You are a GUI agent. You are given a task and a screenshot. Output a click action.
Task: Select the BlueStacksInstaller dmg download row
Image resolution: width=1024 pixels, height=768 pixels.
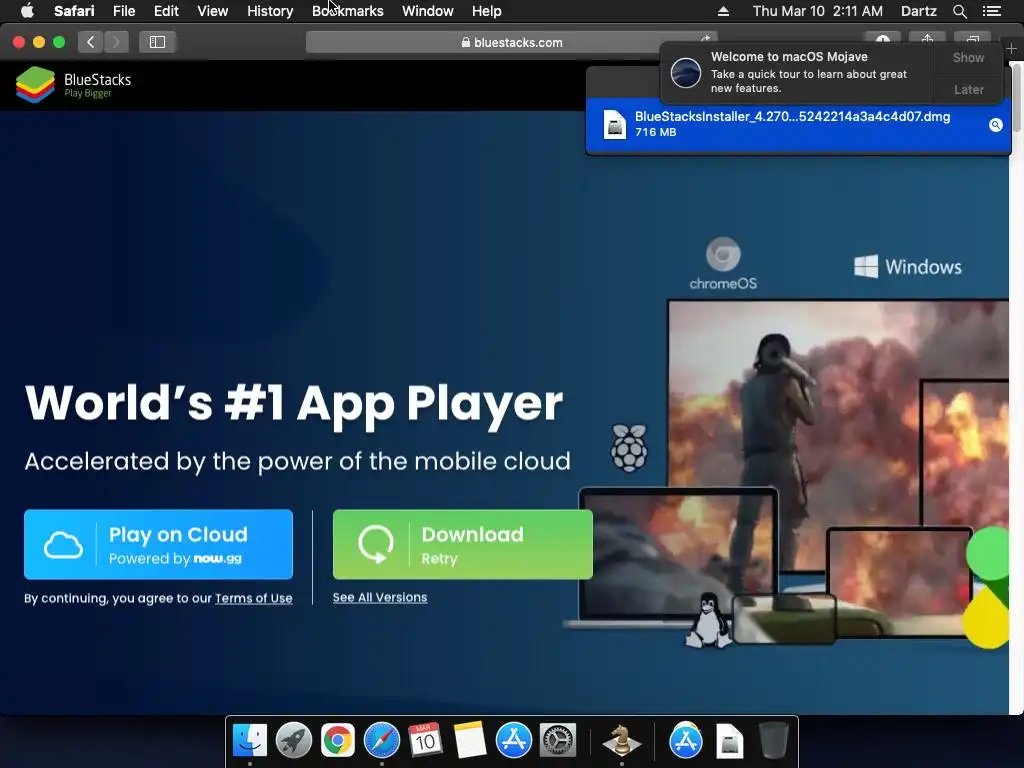[798, 125]
